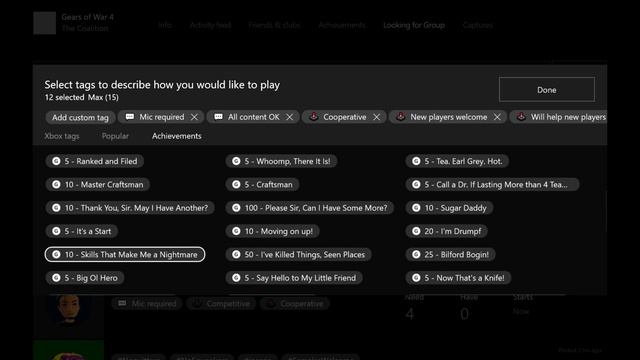Open the Looking for Group tab
Viewport: 640px width, 360px height.
pyautogui.click(x=414, y=25)
